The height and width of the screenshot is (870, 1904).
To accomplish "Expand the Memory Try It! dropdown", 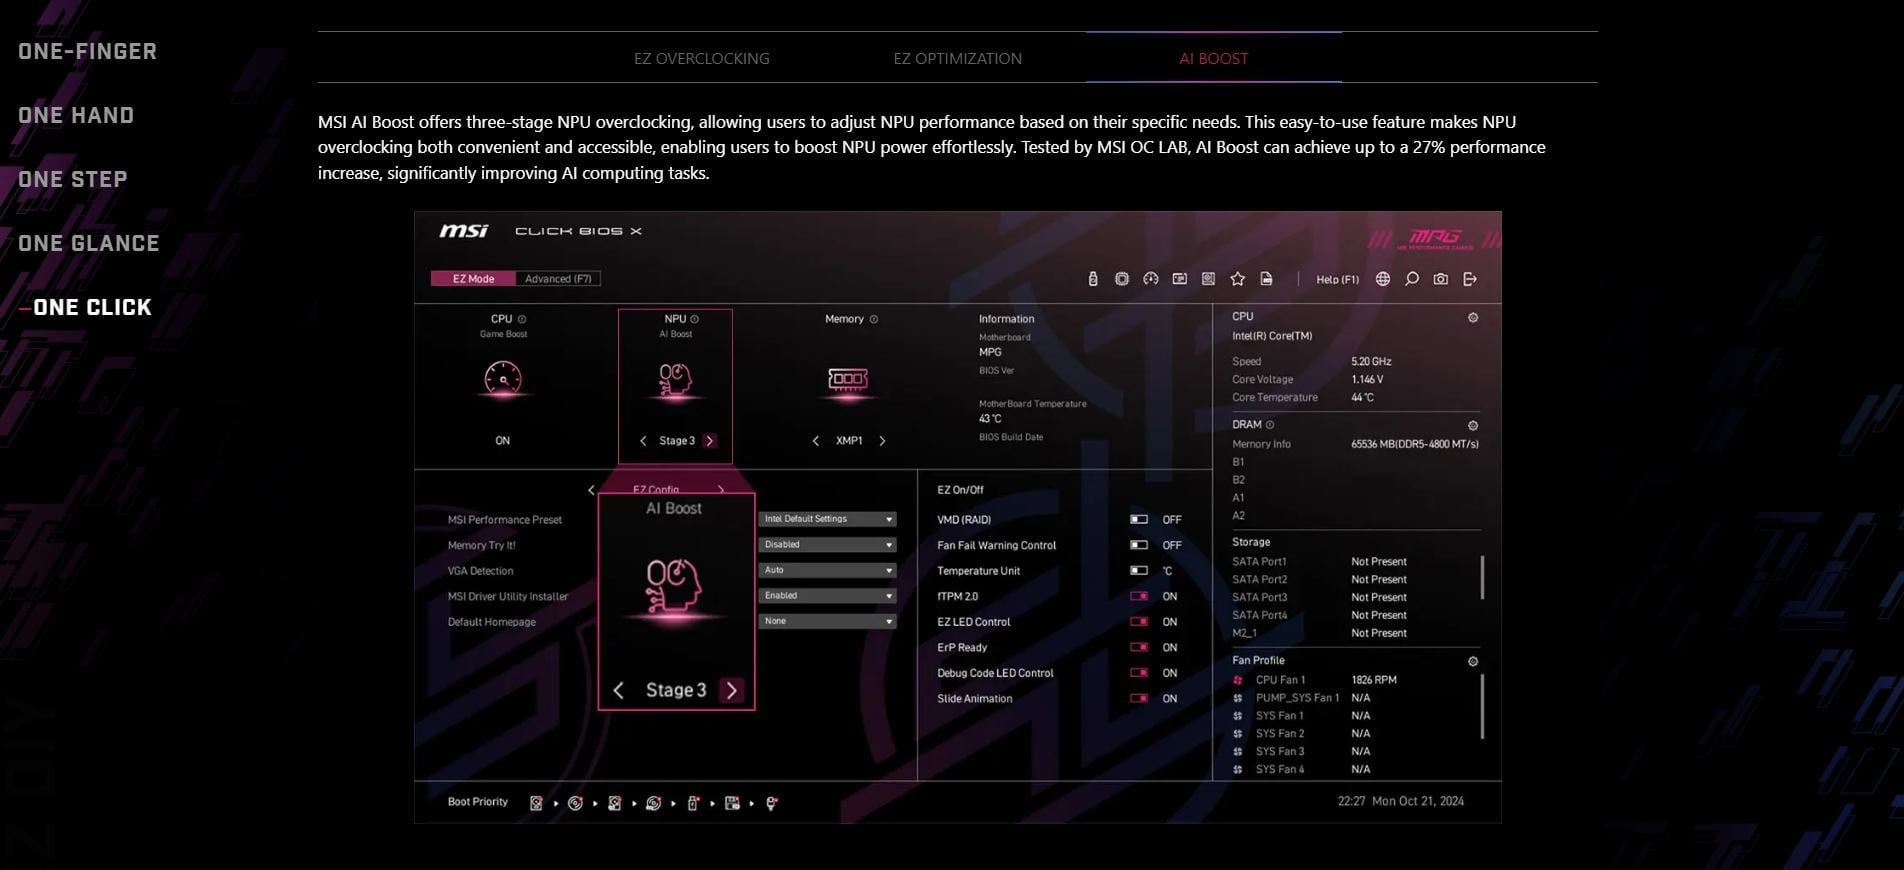I will [x=826, y=545].
